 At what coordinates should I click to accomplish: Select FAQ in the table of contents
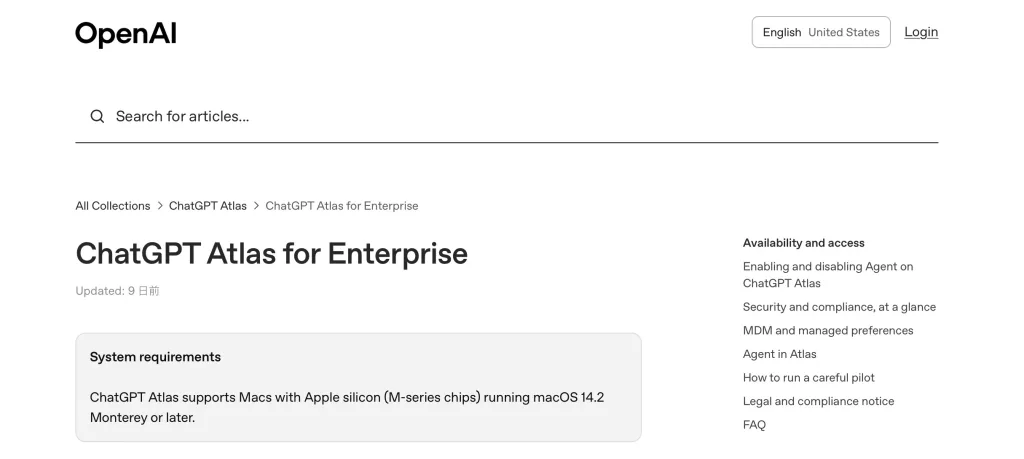754,425
